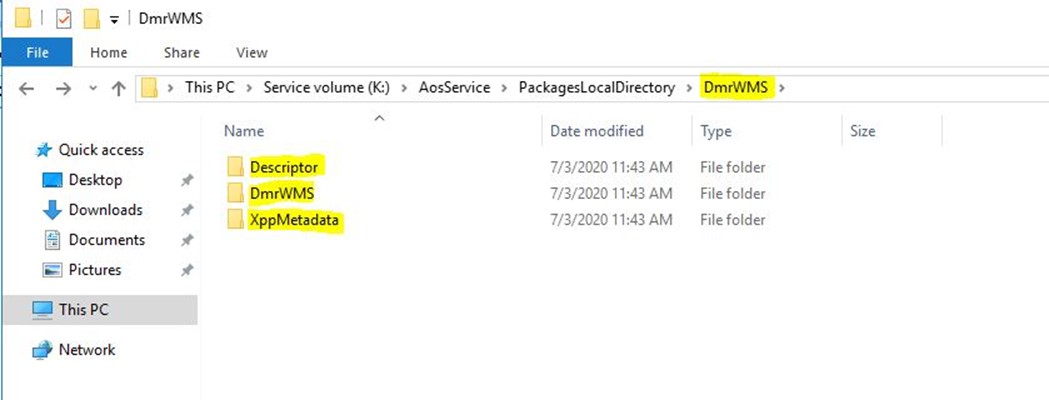Expand chevron after PackagesLocalDirectory in address bar
Image resolution: width=1049 pixels, height=400 pixels.
pyautogui.click(x=689, y=88)
